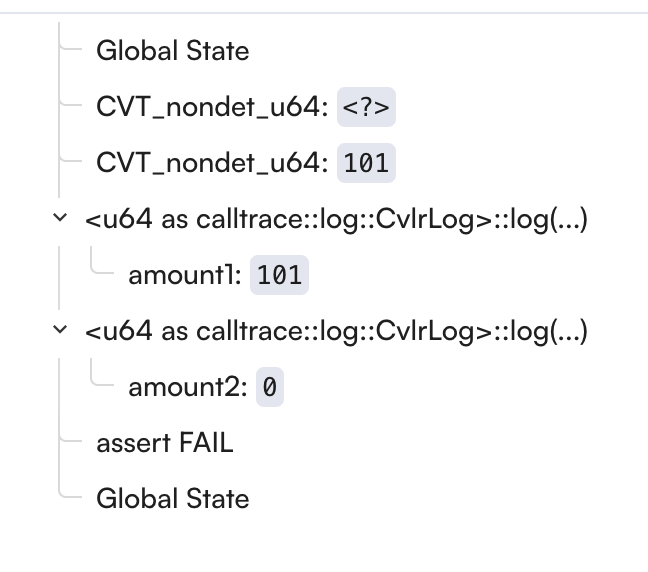Click the assert FAIL entry
The width and height of the screenshot is (648, 572).
click(x=164, y=442)
